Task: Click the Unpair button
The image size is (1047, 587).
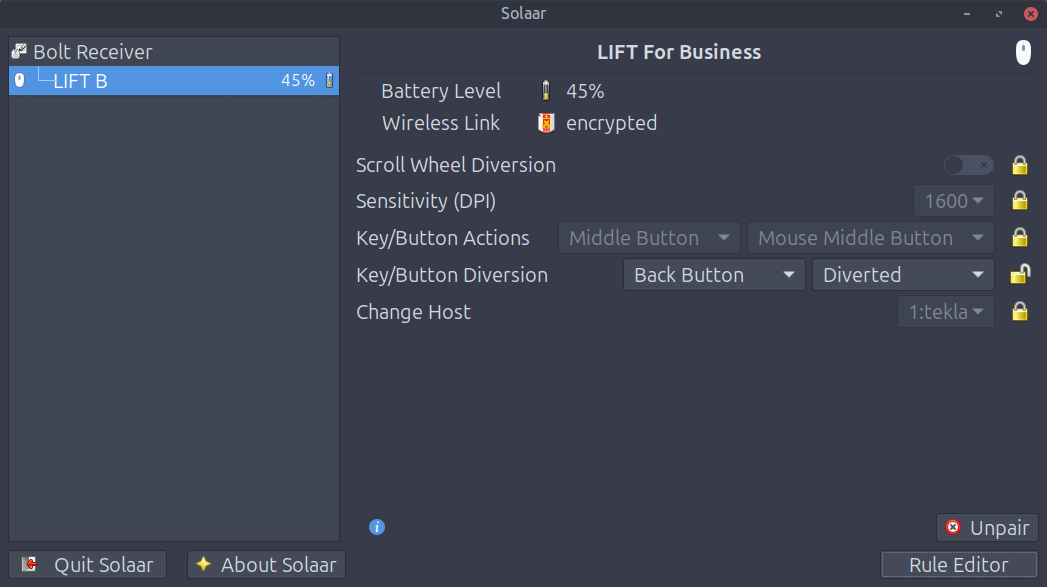Action: (987, 528)
